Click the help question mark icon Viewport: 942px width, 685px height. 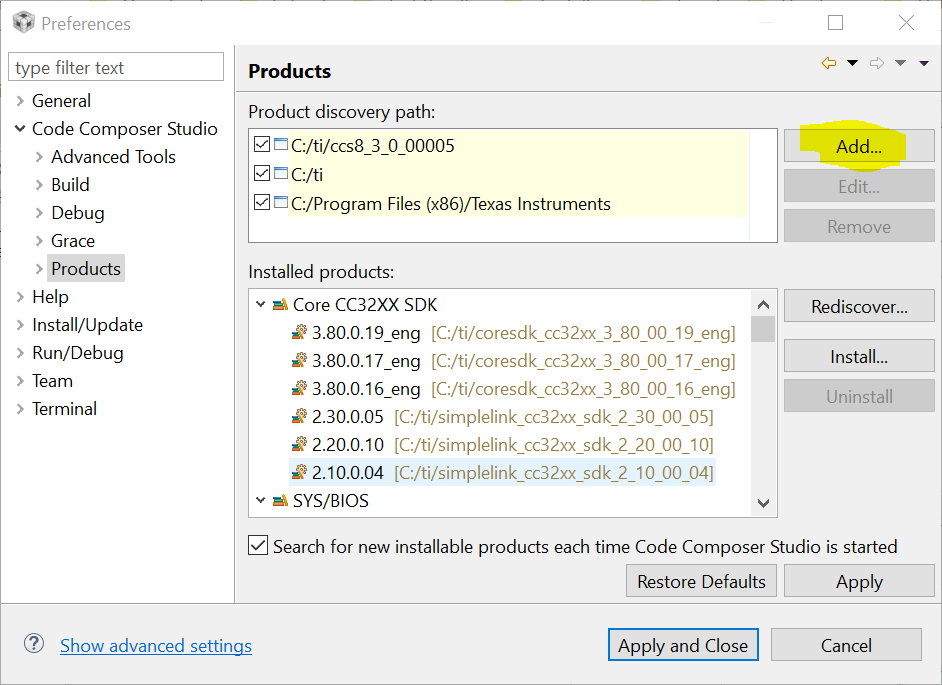[34, 645]
